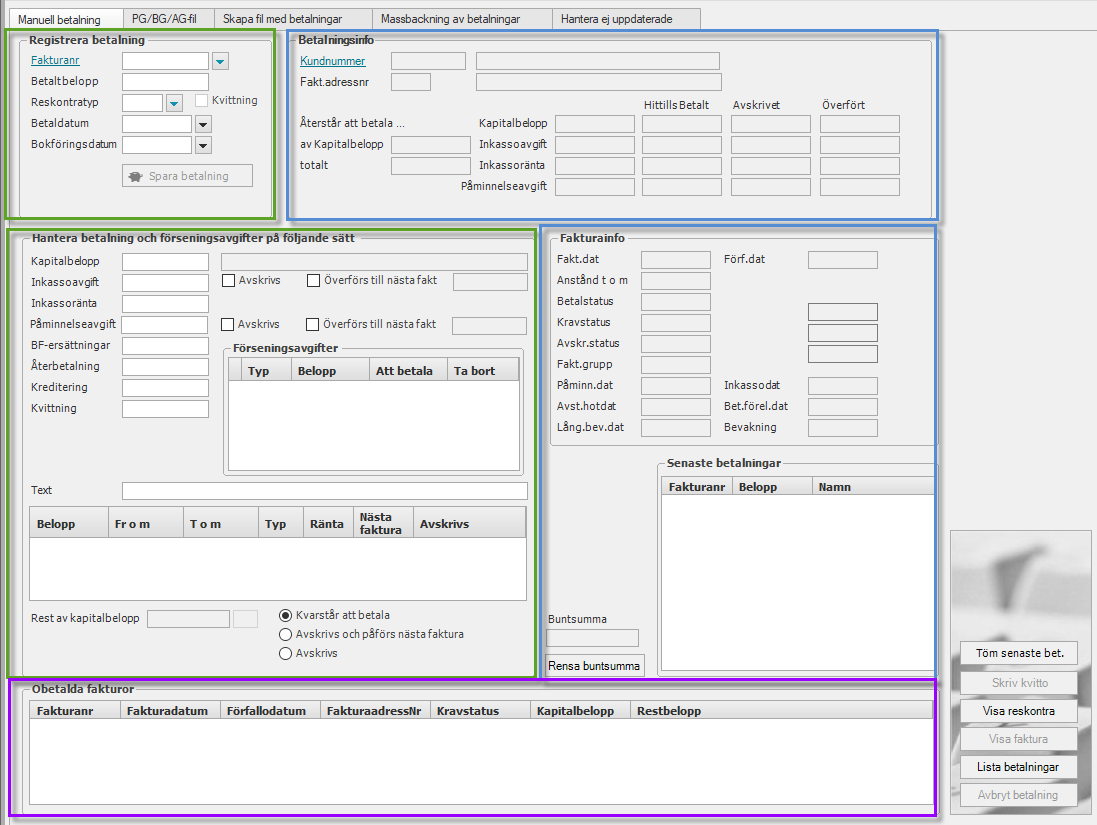Click the Skriv kvitto button
1097x825 pixels.
click(x=1019, y=683)
